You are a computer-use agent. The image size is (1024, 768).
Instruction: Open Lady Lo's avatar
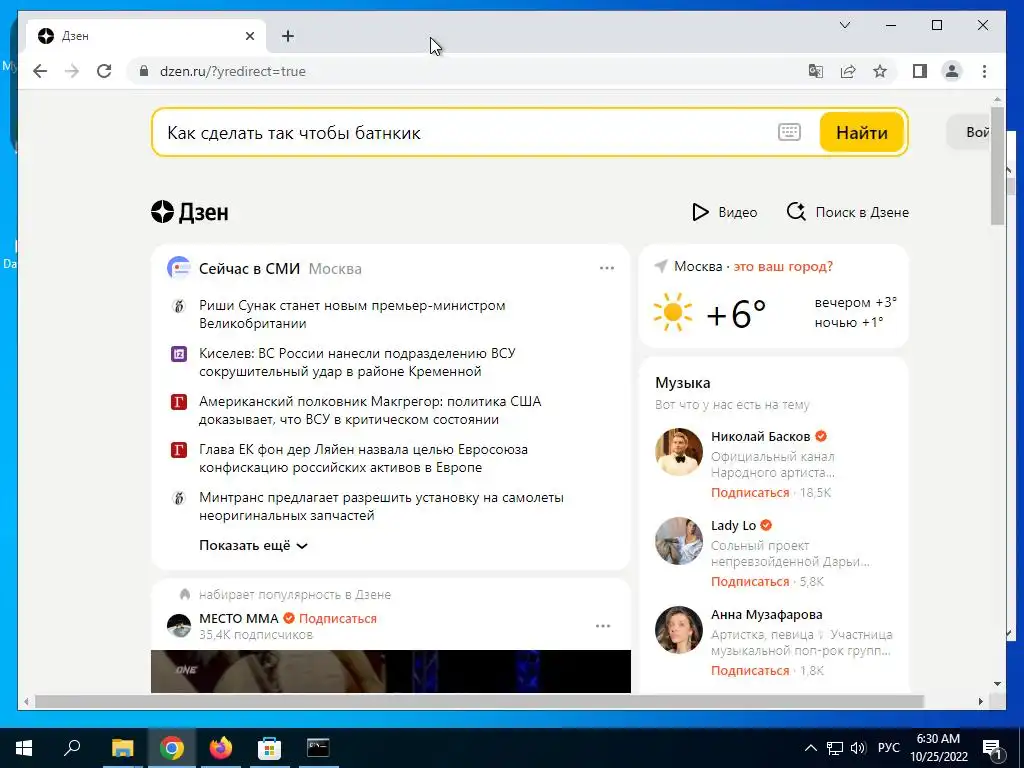point(679,541)
